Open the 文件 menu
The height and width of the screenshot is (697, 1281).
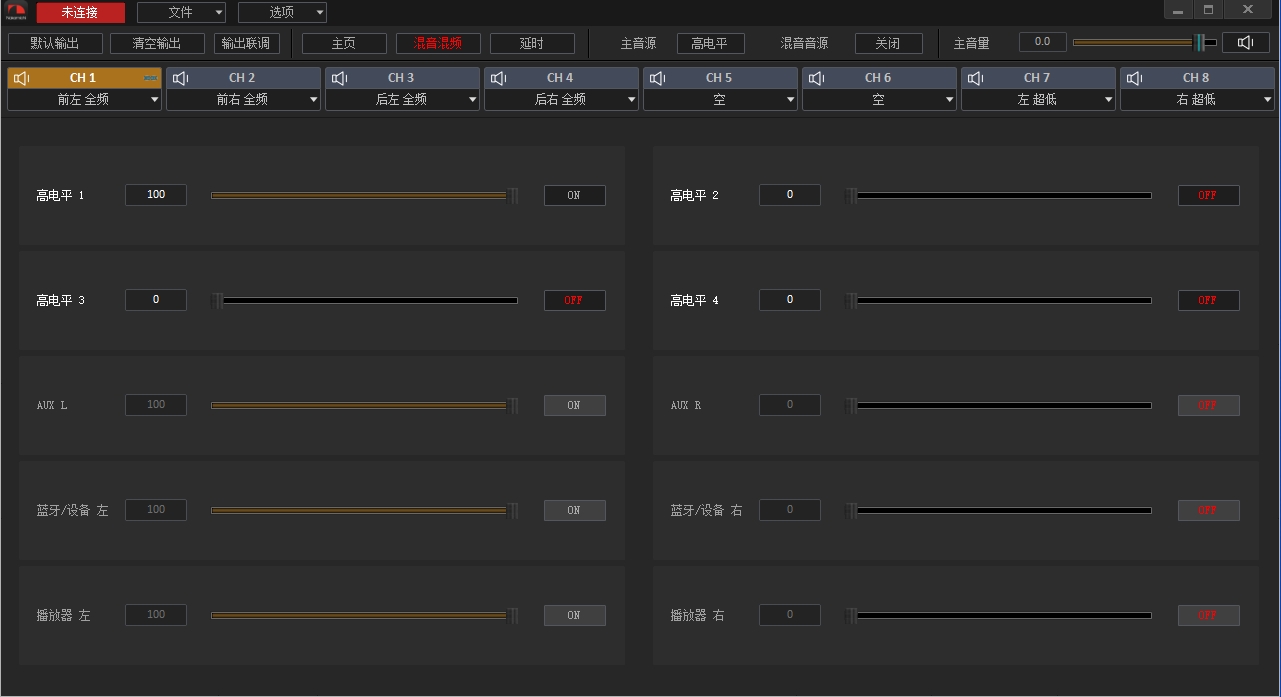181,13
